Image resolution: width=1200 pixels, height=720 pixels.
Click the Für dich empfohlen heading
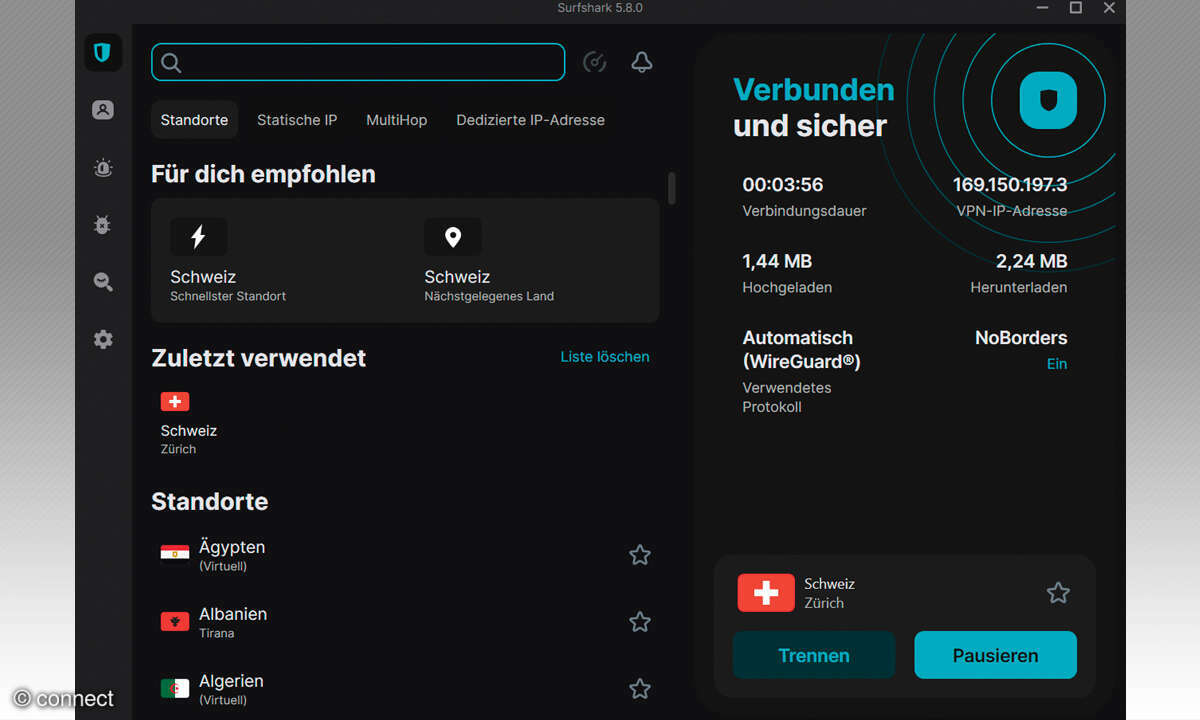263,174
